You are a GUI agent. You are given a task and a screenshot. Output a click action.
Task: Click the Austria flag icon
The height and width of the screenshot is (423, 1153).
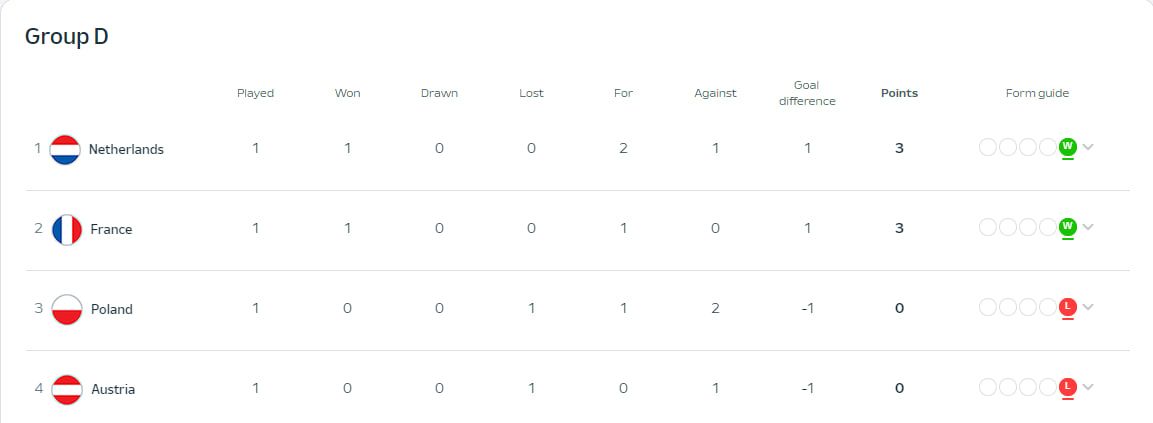coord(67,389)
